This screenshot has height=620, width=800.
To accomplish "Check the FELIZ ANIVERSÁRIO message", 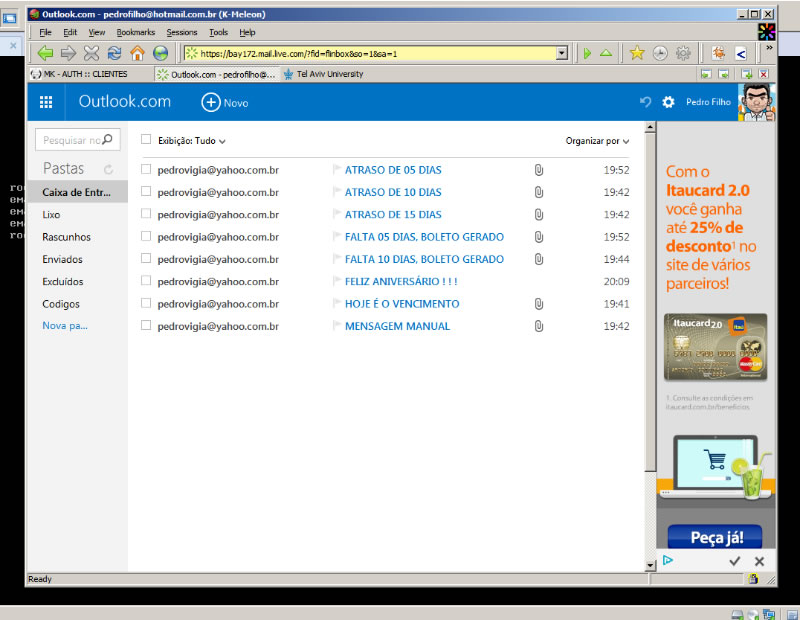I will (x=146, y=280).
